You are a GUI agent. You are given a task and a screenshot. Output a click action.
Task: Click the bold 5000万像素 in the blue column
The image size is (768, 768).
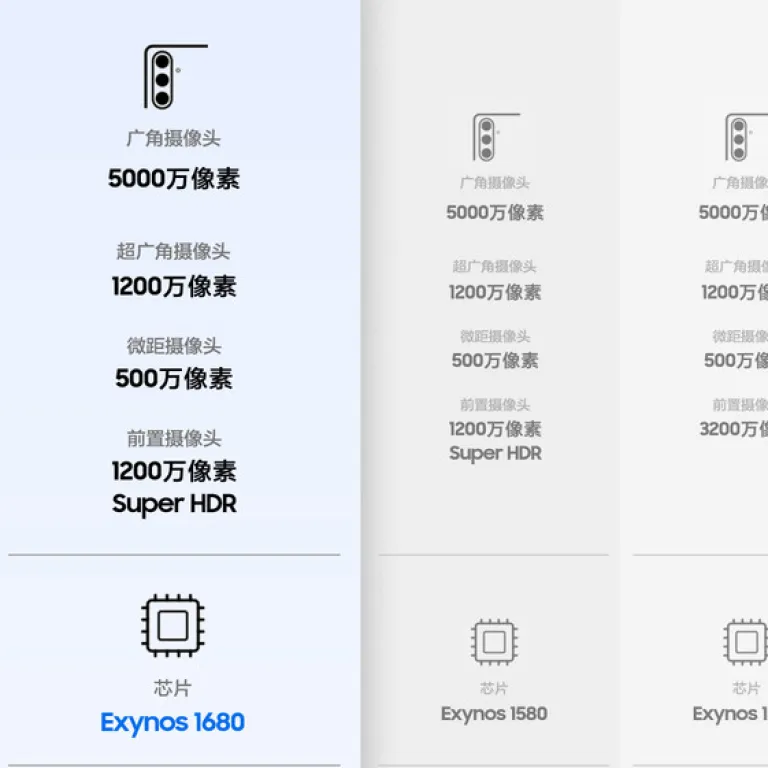[174, 178]
